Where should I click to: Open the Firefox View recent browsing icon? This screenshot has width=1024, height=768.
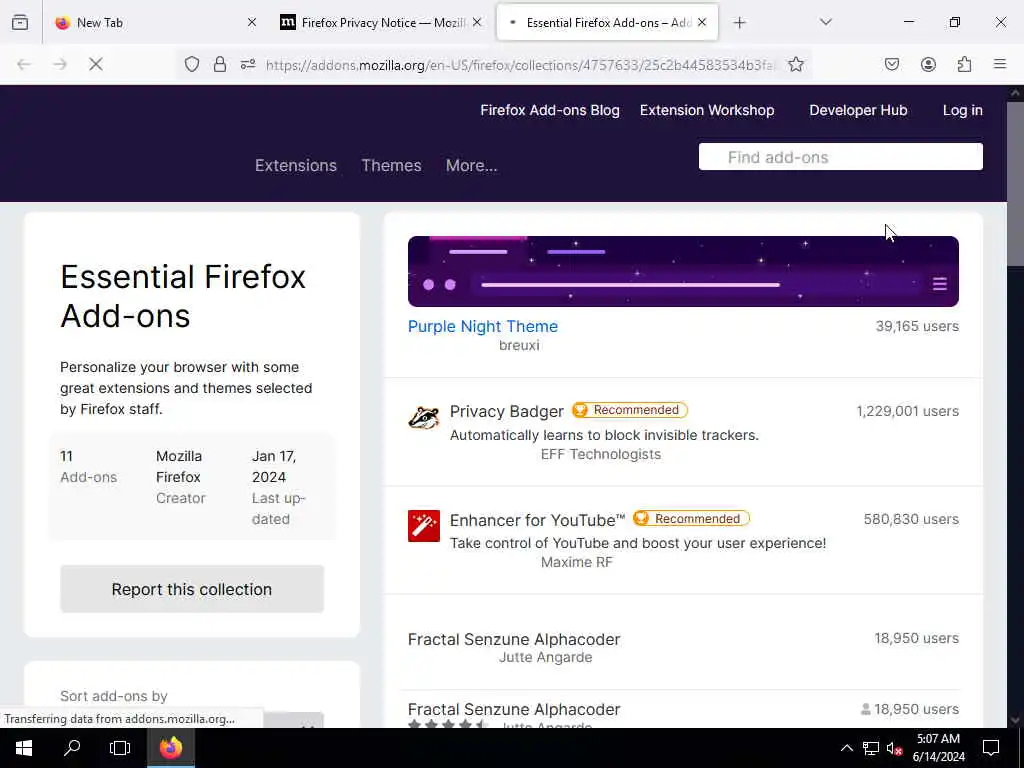click(x=20, y=22)
